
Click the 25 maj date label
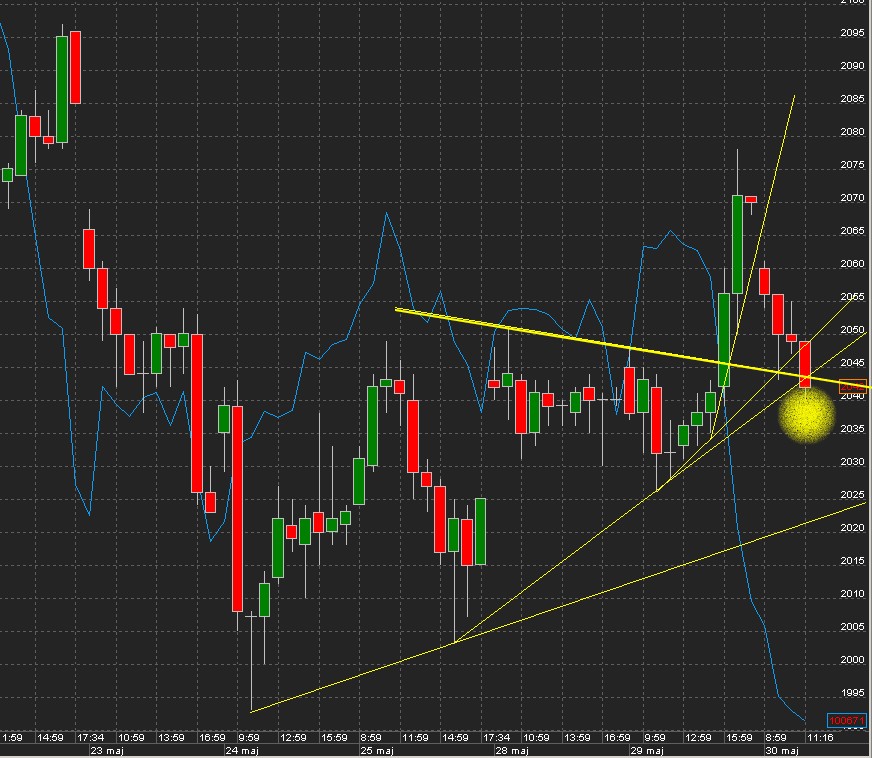pos(377,751)
